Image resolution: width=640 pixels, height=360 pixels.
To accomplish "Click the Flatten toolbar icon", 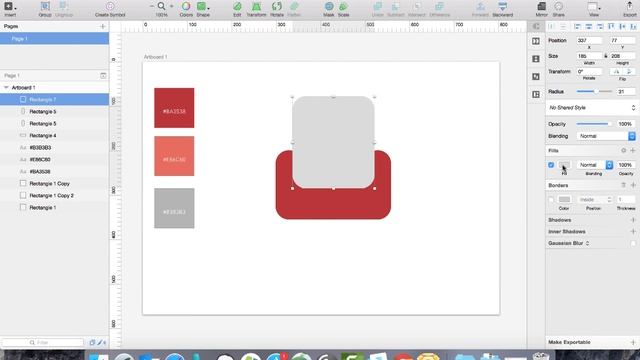I will pyautogui.click(x=294, y=6).
